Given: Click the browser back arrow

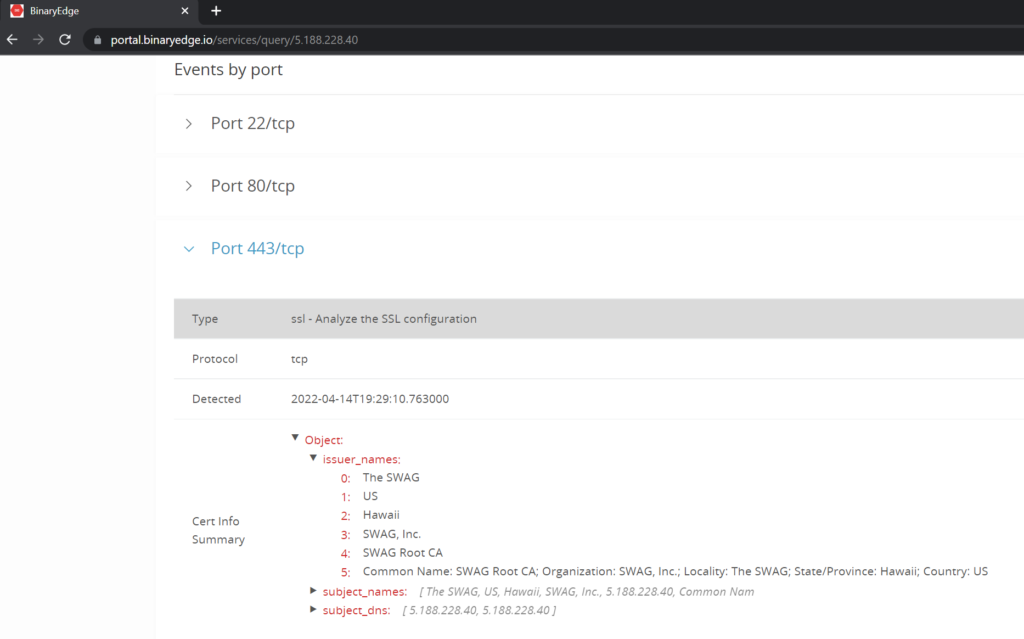Looking at the screenshot, I should pyautogui.click(x=12, y=40).
